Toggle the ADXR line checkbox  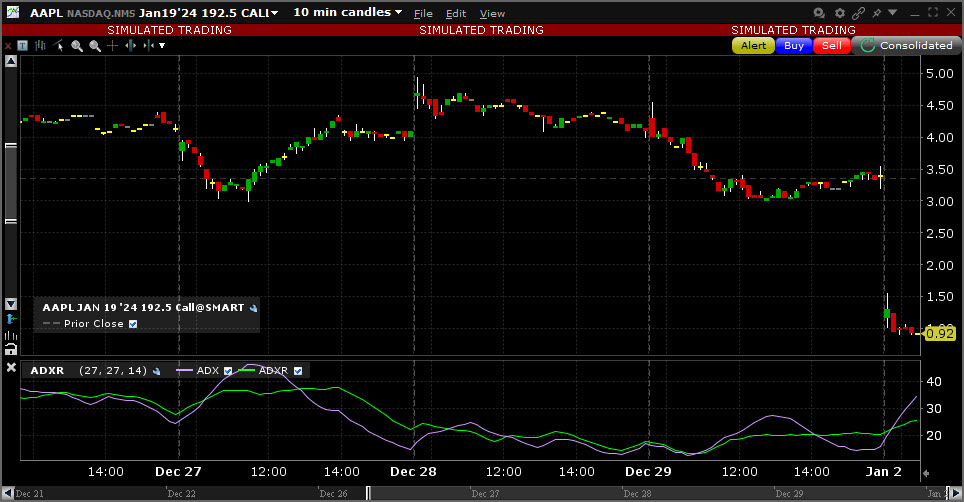coord(298,371)
